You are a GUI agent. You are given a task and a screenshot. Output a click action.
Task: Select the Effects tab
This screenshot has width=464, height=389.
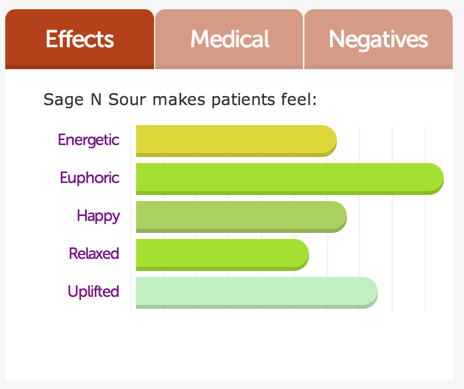click(x=80, y=39)
